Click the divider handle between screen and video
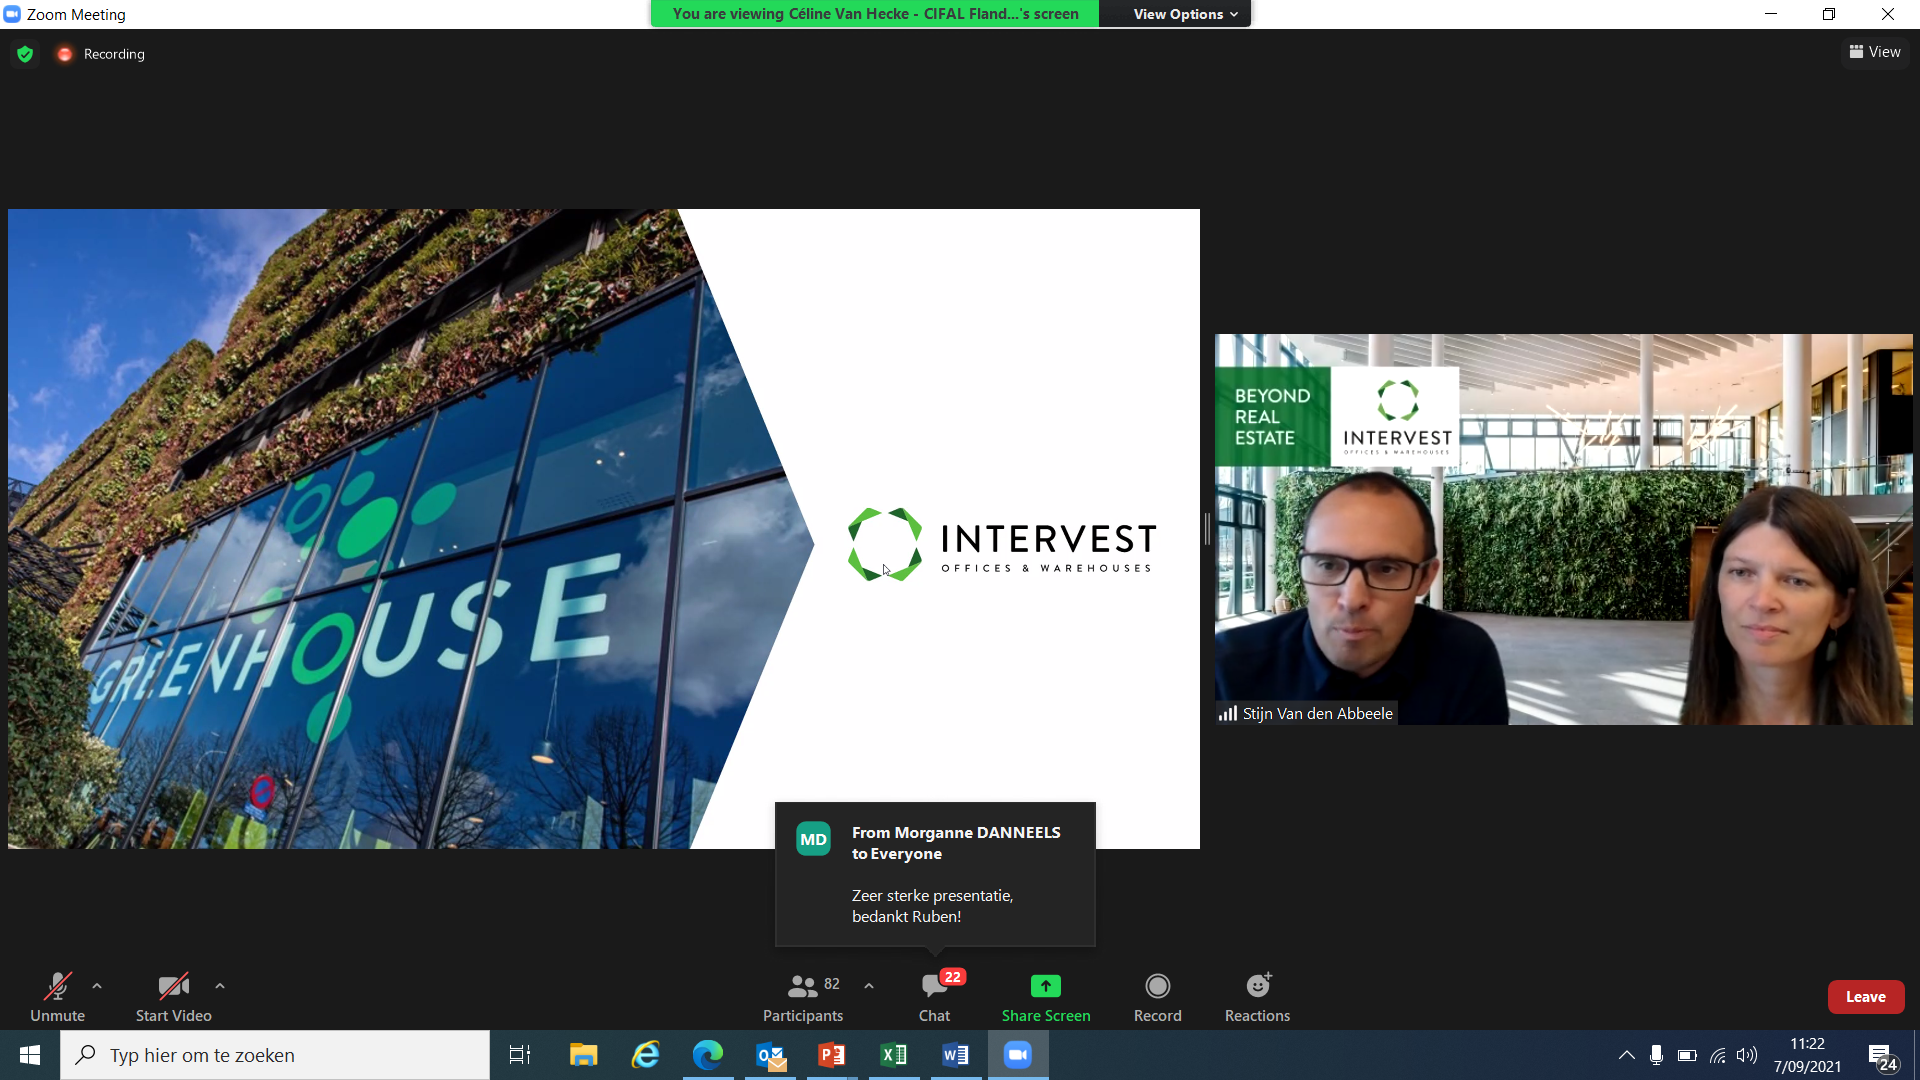Image resolution: width=1920 pixels, height=1080 pixels. click(x=1207, y=529)
